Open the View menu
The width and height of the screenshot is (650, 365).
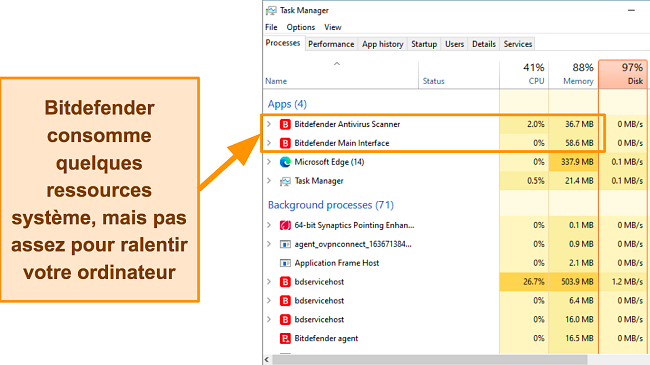tap(332, 27)
